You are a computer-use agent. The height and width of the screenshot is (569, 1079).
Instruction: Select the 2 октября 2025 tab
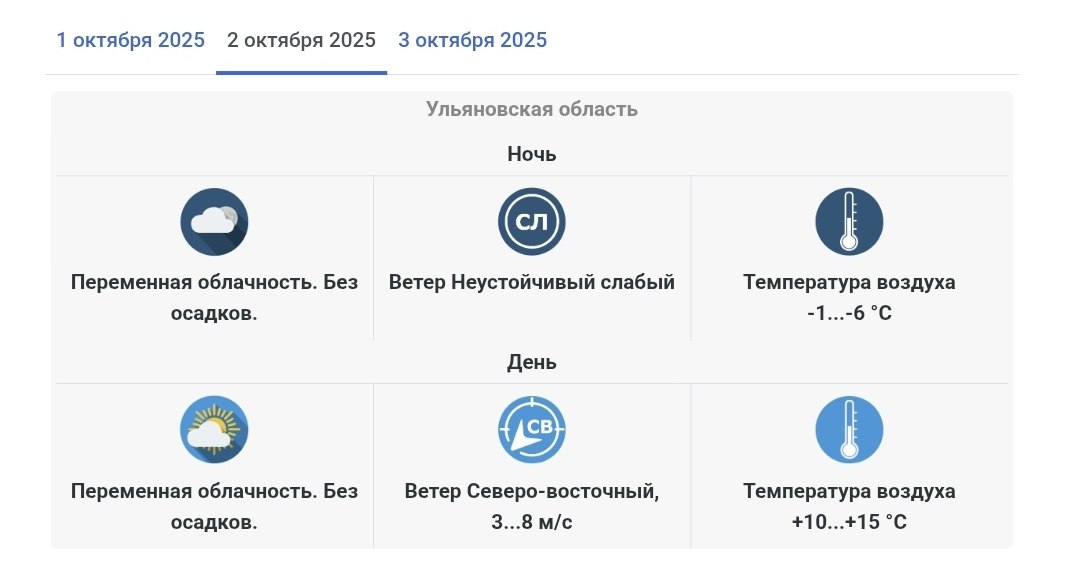point(301,40)
